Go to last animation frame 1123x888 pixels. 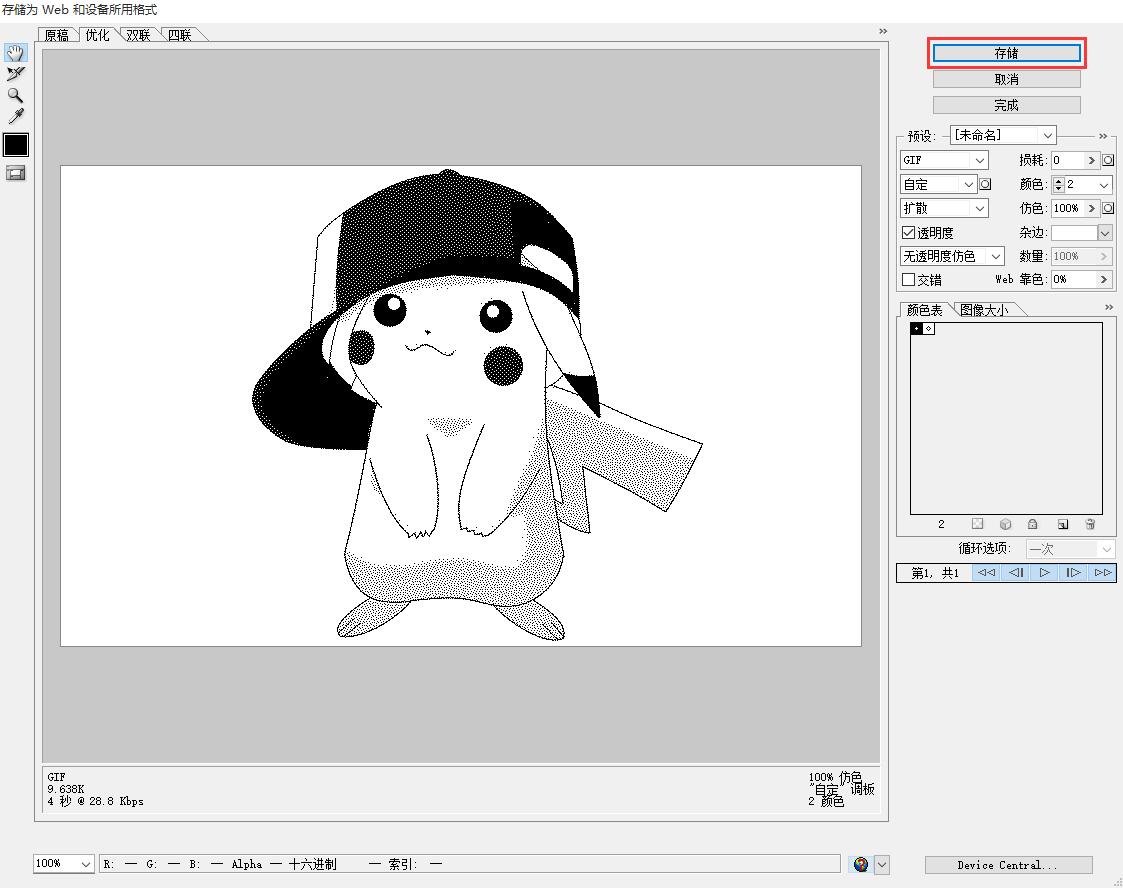coord(1102,572)
